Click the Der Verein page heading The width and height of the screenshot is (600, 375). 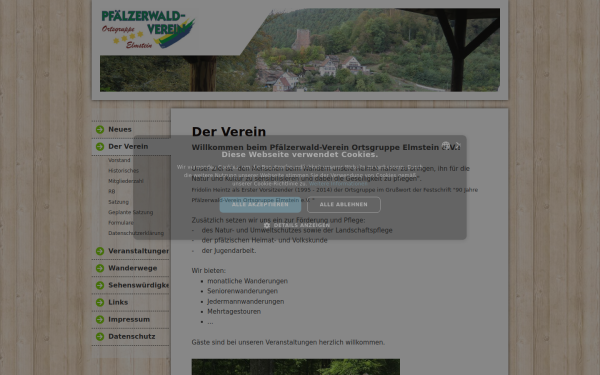(229, 132)
